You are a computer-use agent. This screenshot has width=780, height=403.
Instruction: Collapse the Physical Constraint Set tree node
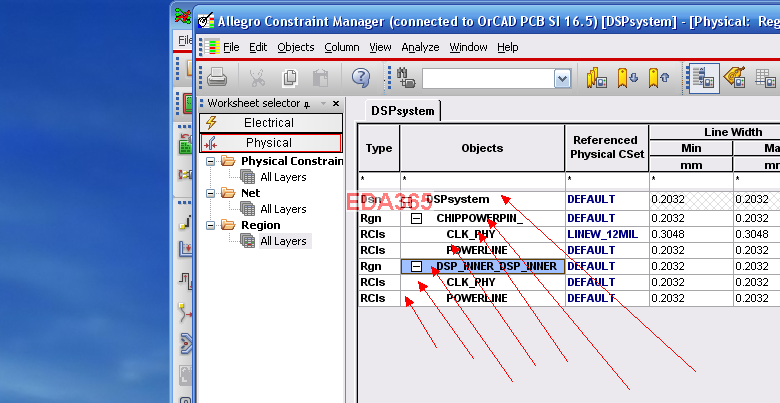pos(210,161)
